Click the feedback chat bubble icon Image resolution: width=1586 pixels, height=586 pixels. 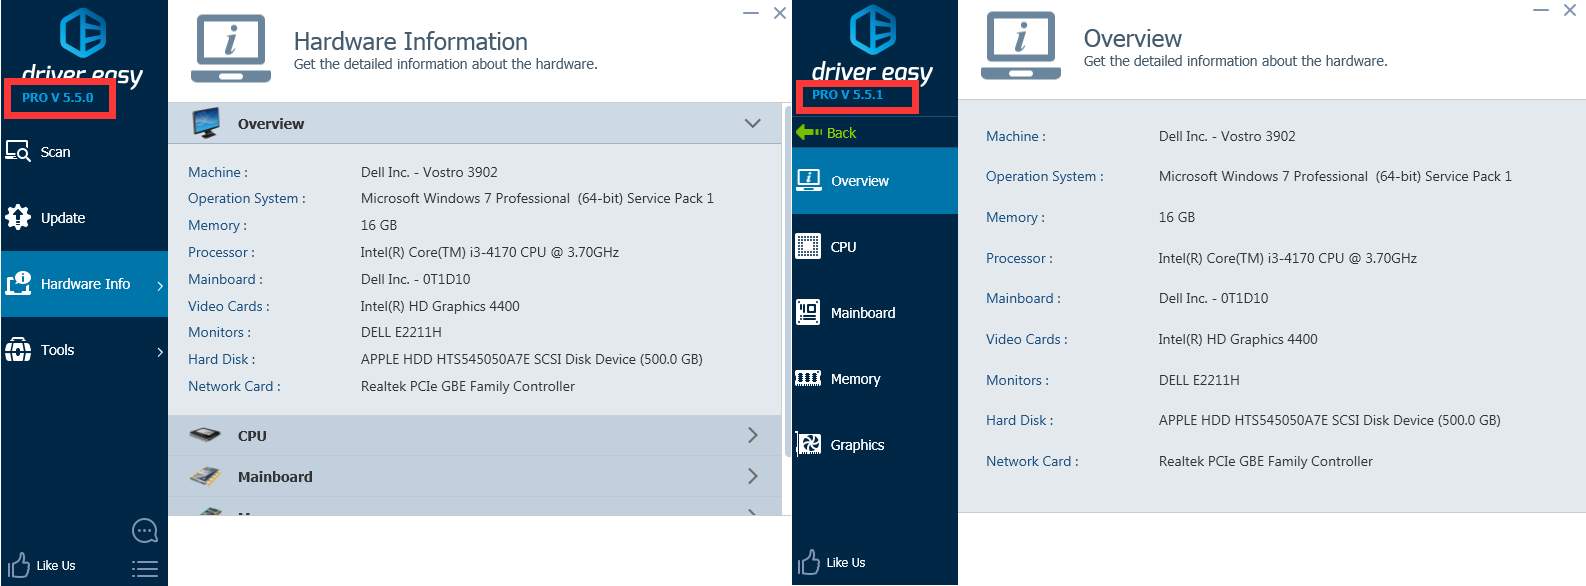pos(145,530)
